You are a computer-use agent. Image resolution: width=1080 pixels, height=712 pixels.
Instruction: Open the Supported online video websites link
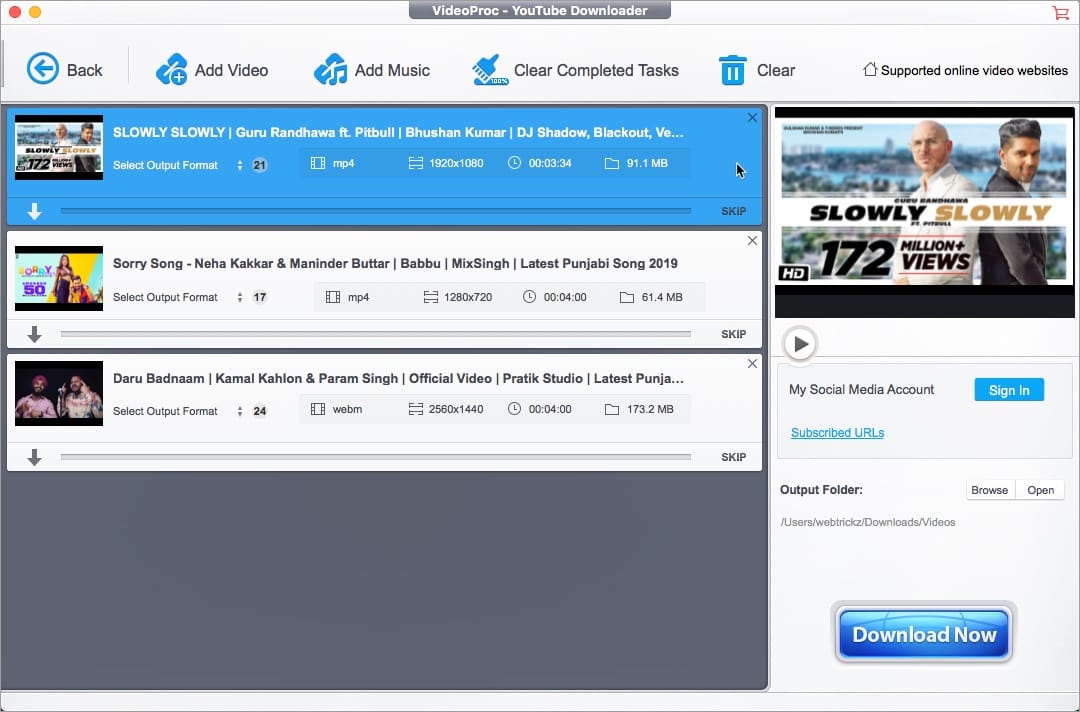point(974,70)
